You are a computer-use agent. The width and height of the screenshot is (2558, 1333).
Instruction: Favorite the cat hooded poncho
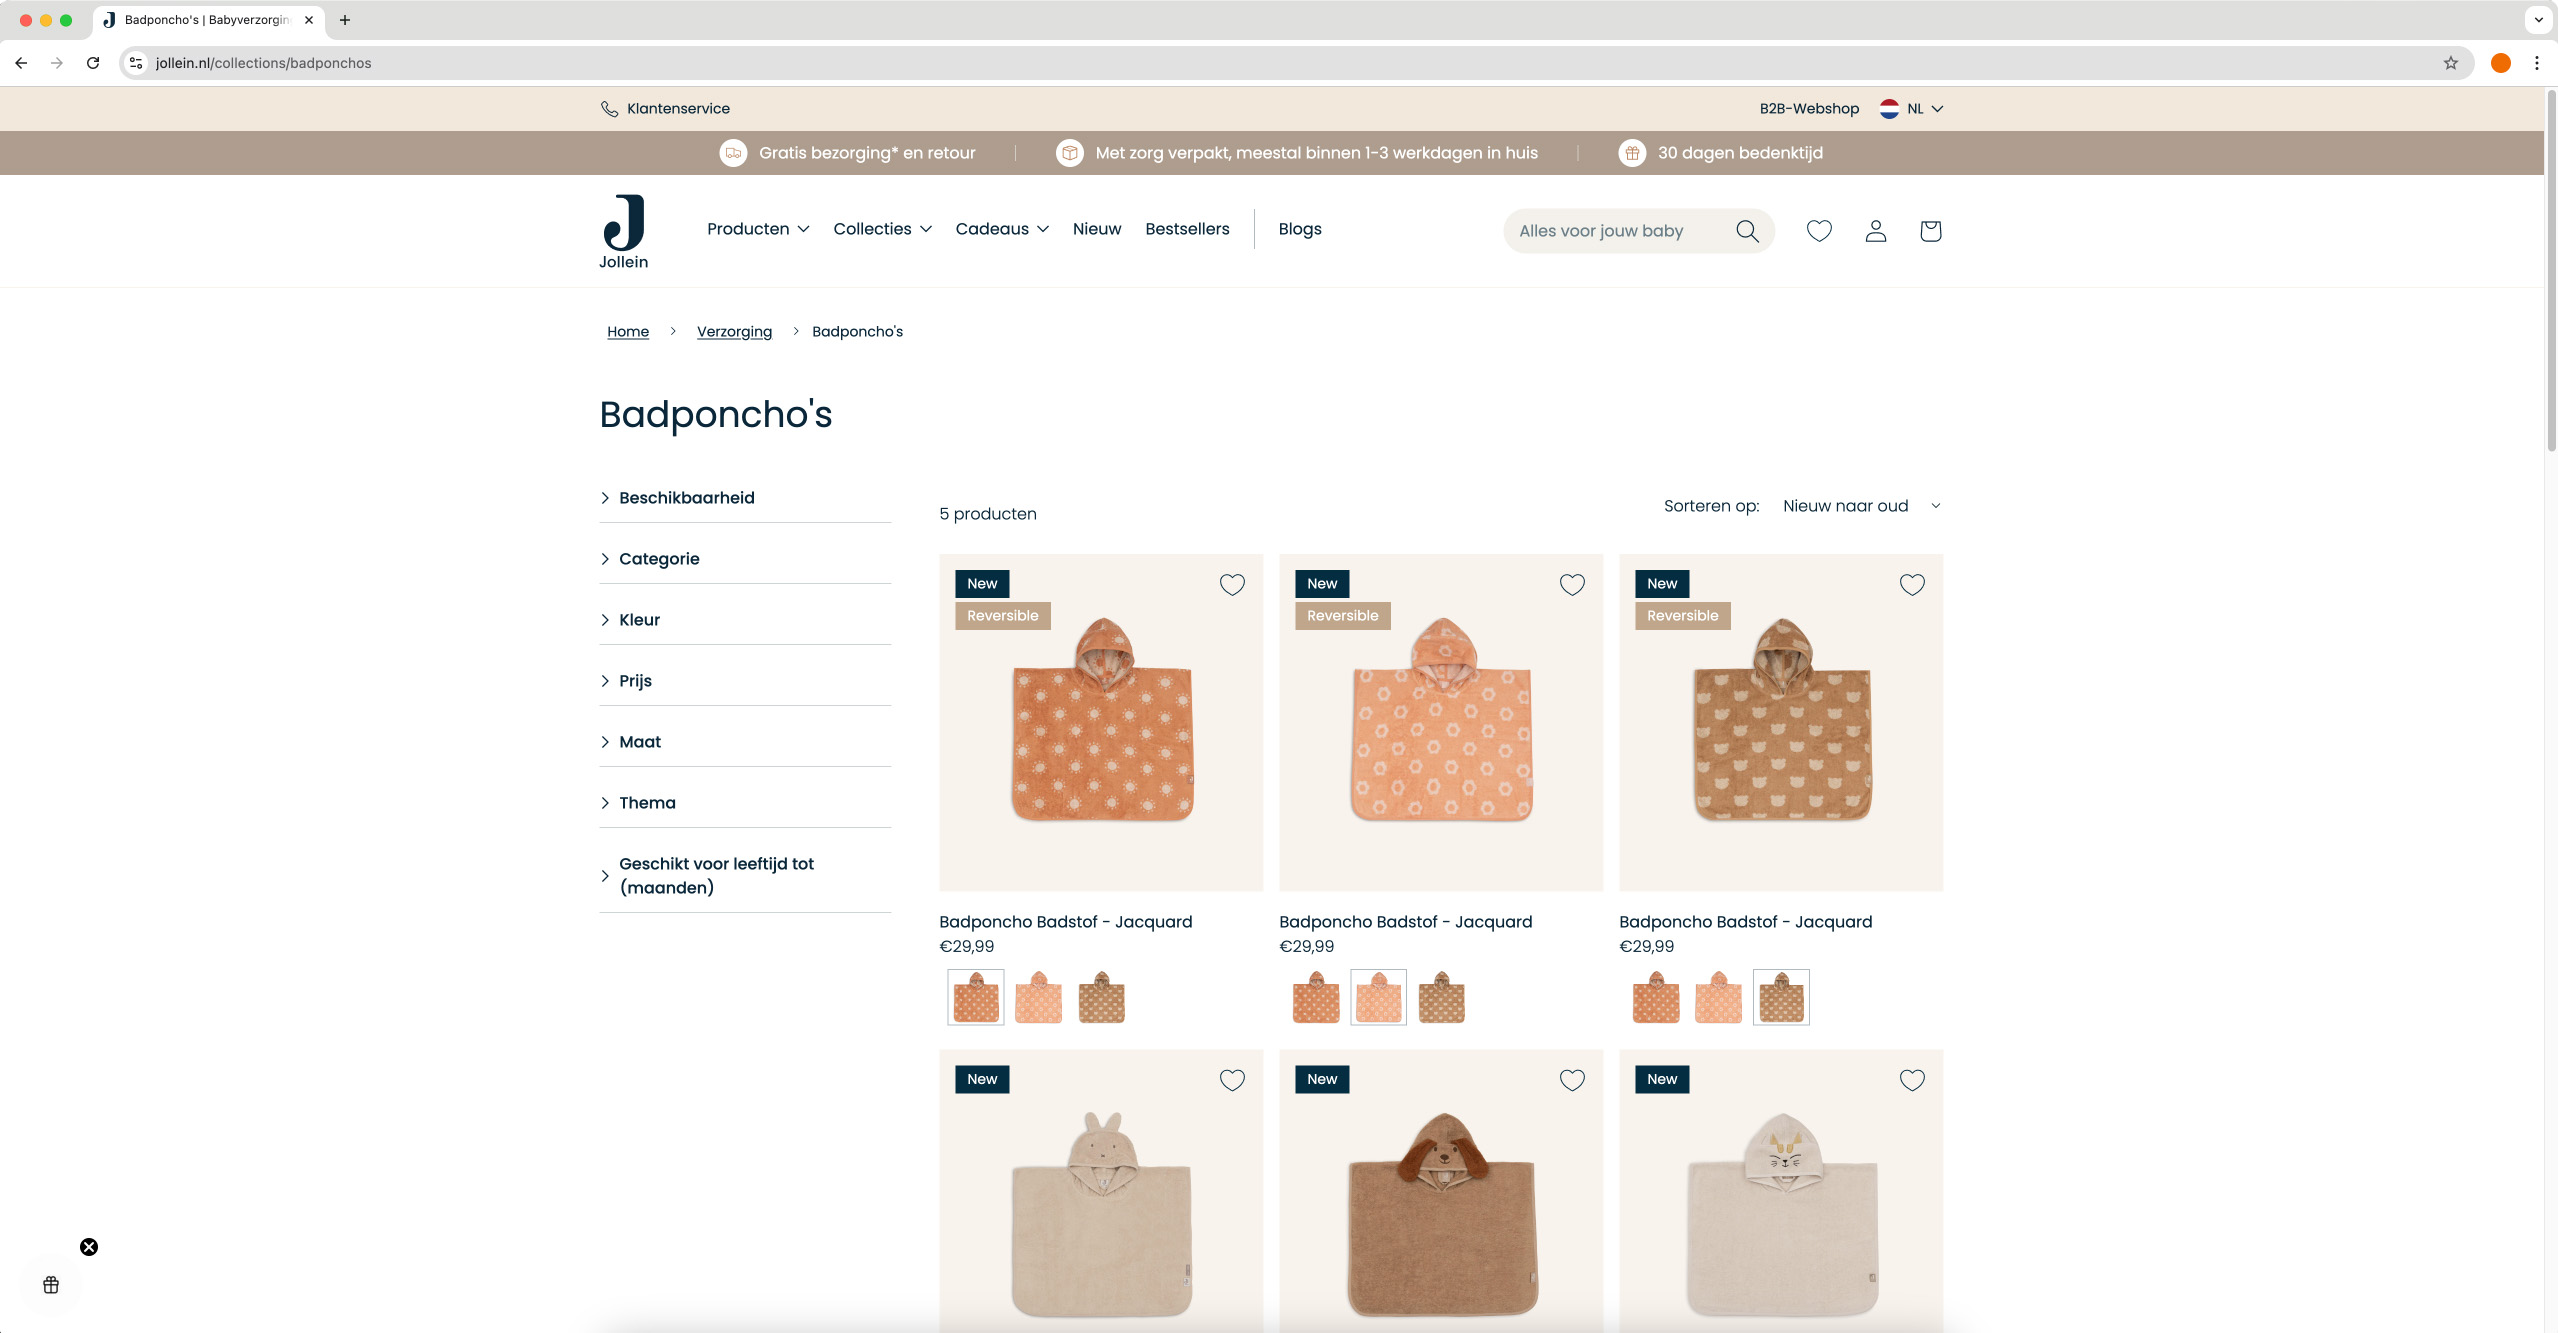point(1912,1080)
